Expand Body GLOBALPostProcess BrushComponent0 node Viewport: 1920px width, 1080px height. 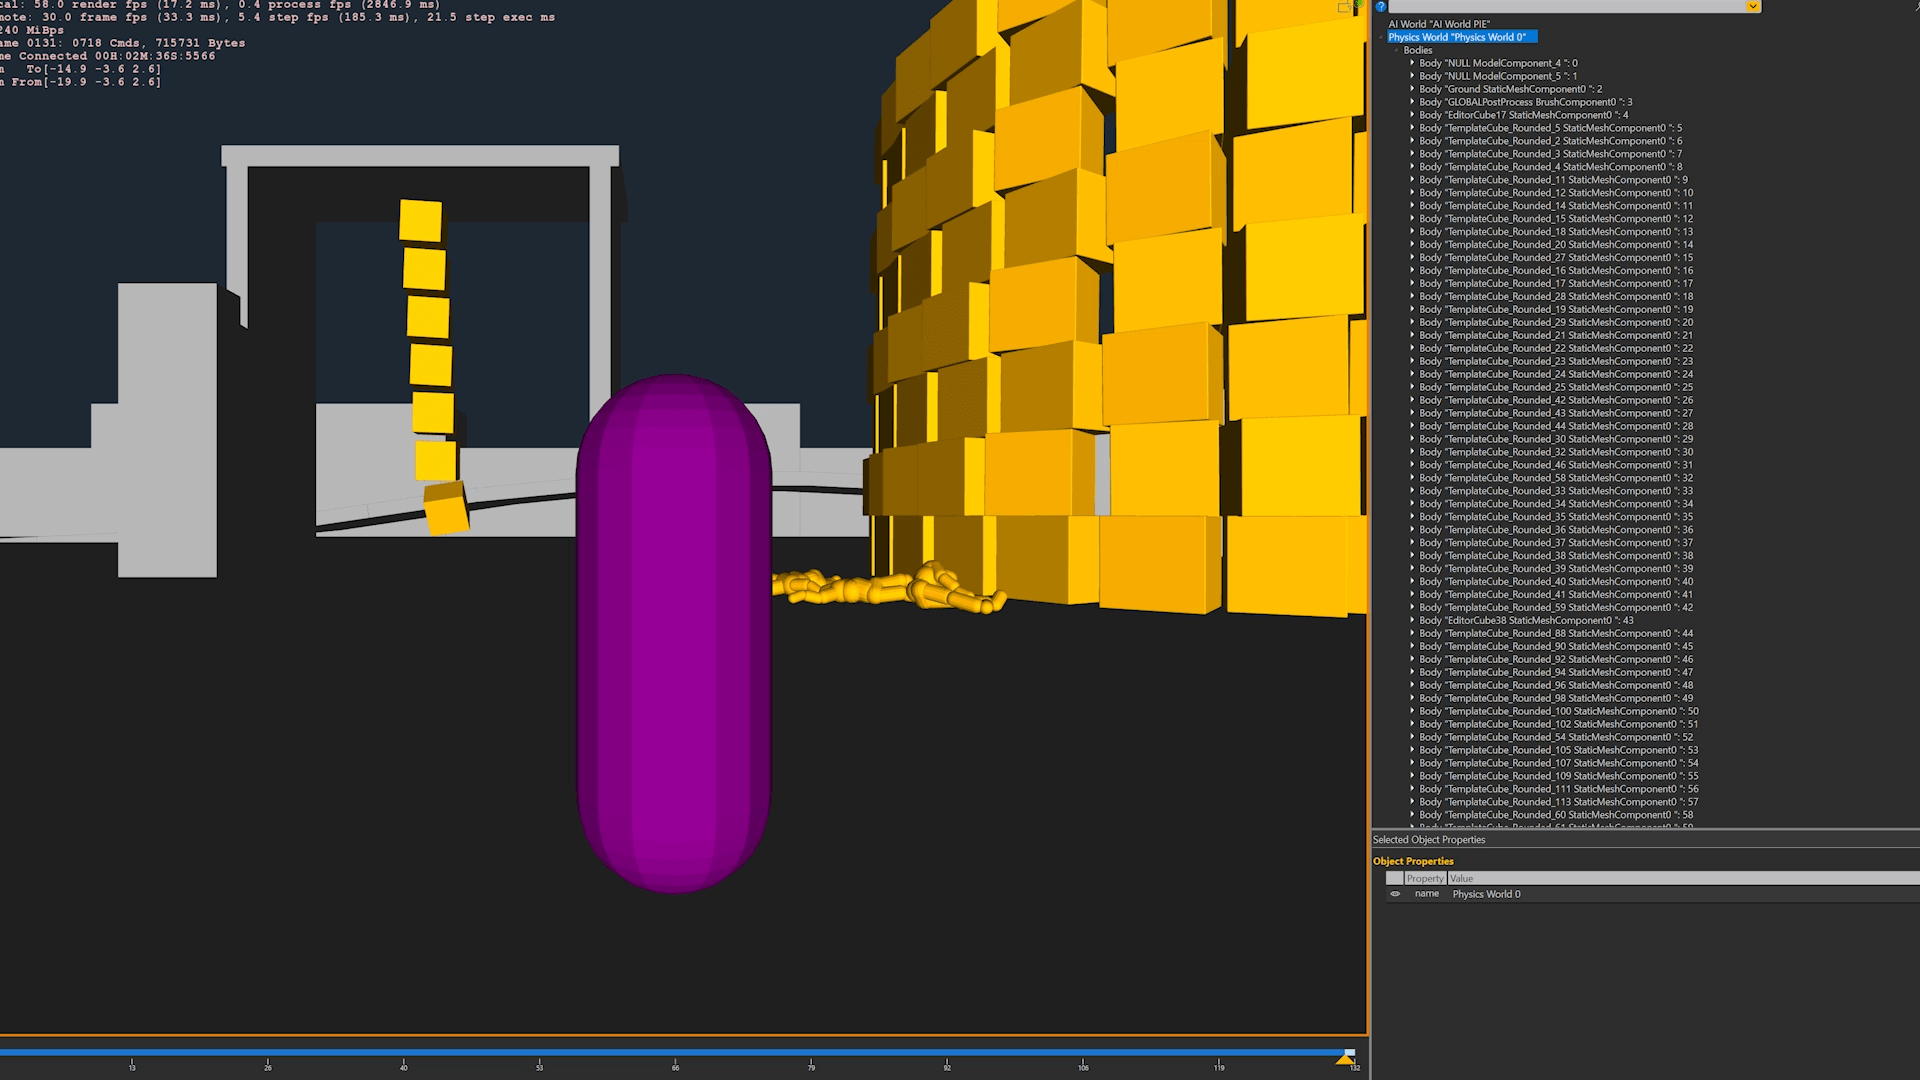click(1412, 102)
